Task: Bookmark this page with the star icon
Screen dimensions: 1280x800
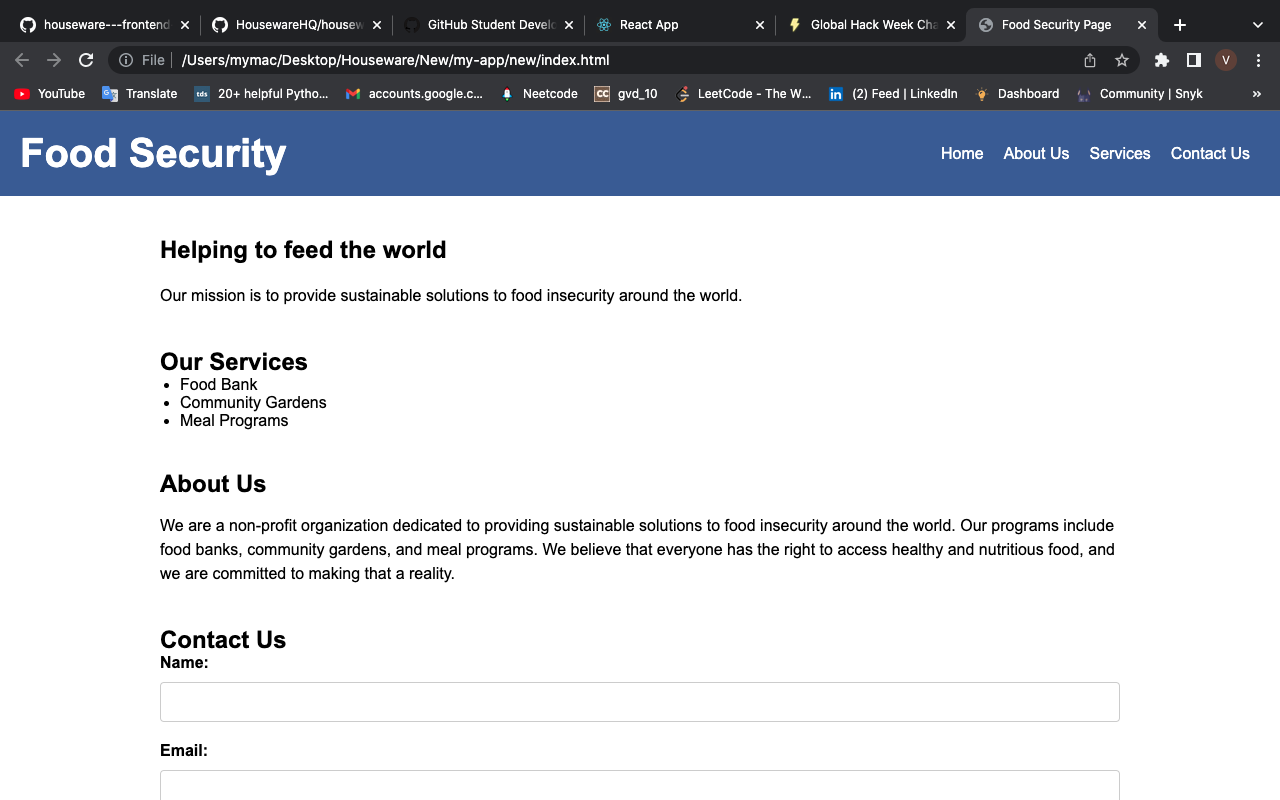Action: (x=1122, y=60)
